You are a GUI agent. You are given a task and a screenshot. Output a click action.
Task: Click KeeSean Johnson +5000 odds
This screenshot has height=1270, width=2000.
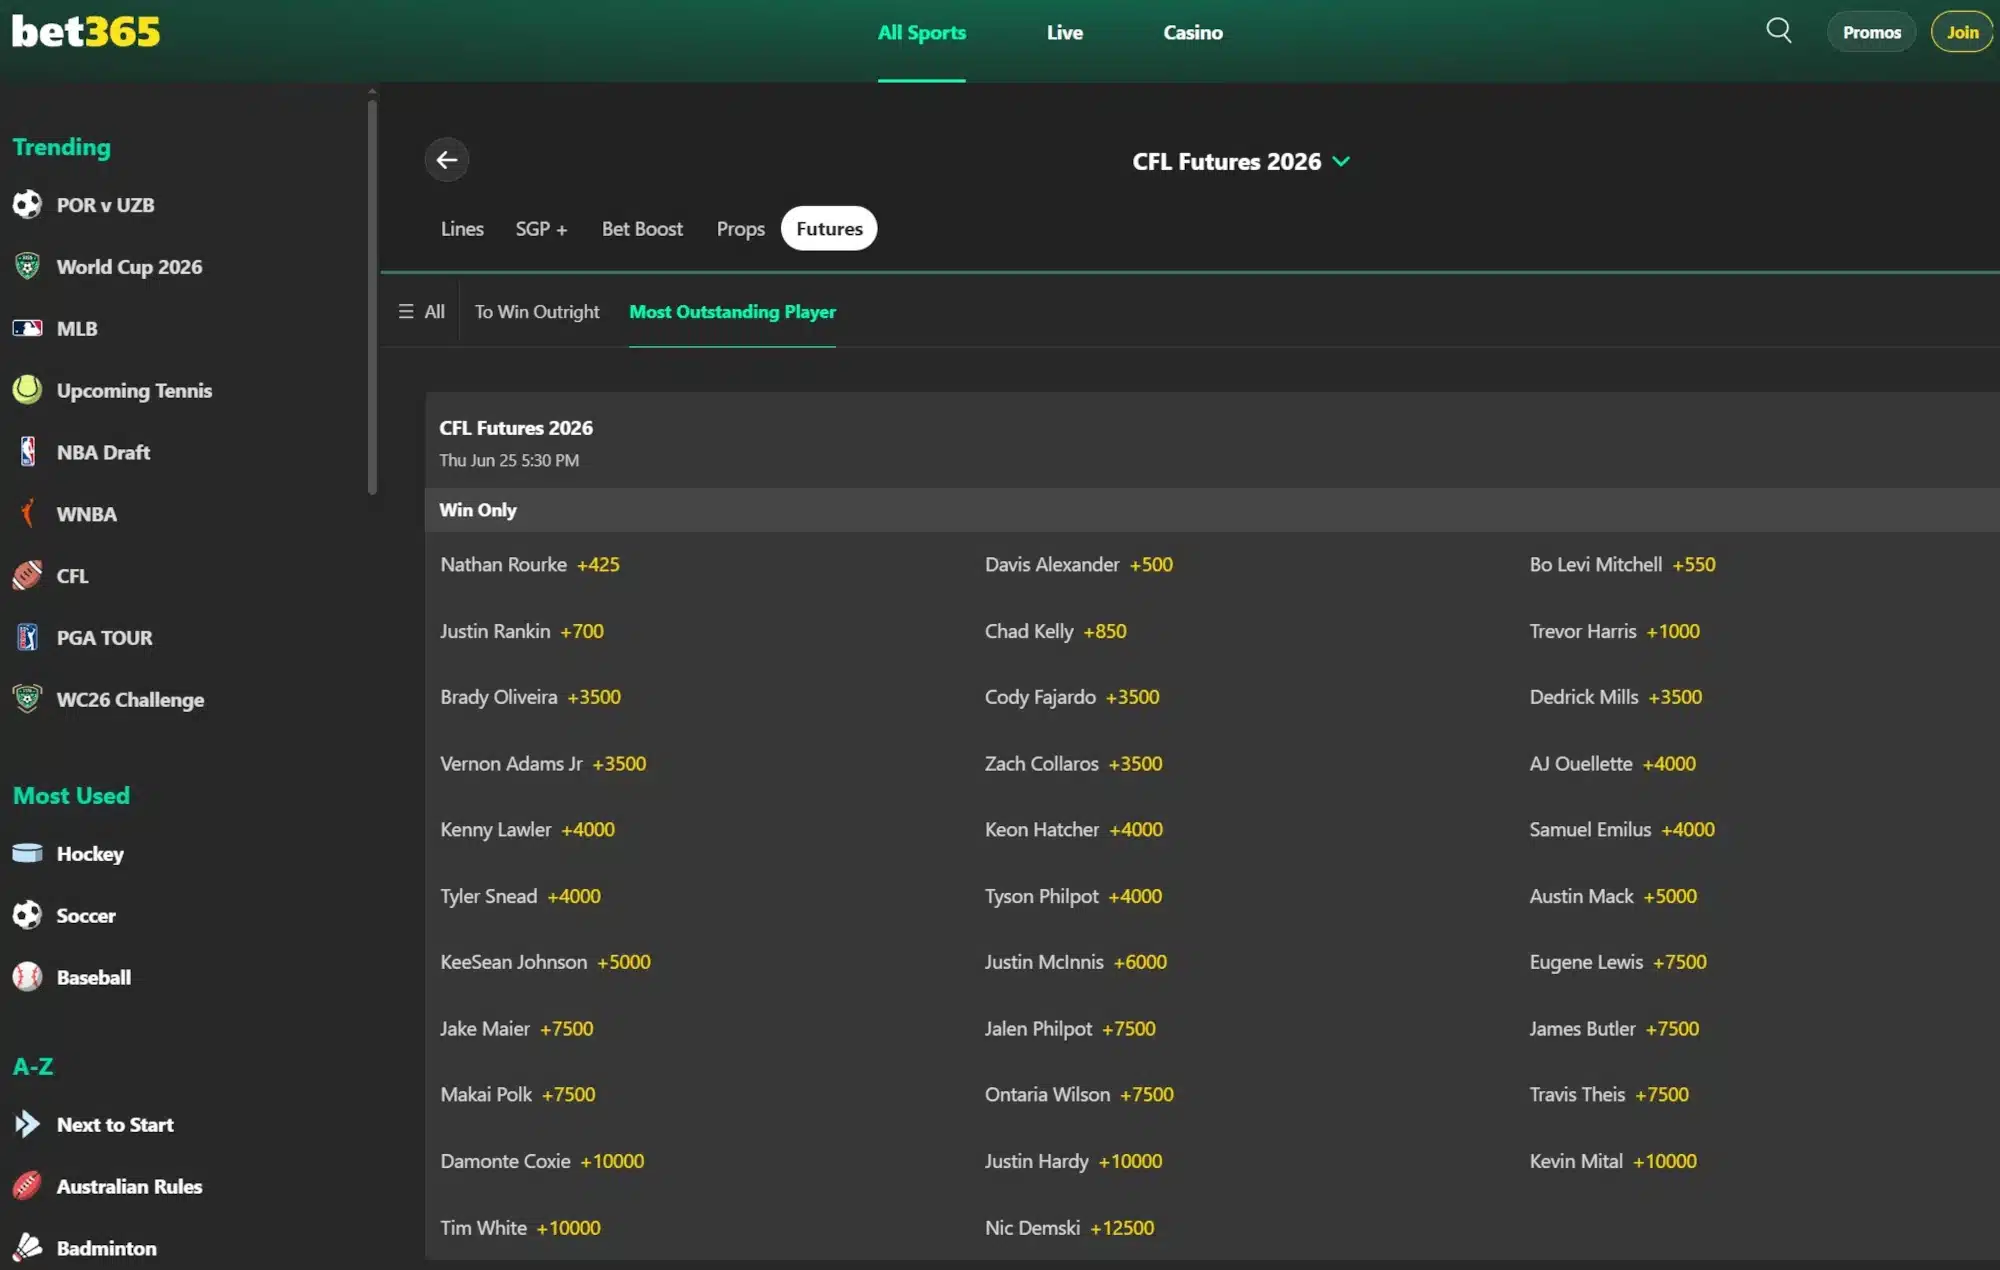click(x=545, y=962)
